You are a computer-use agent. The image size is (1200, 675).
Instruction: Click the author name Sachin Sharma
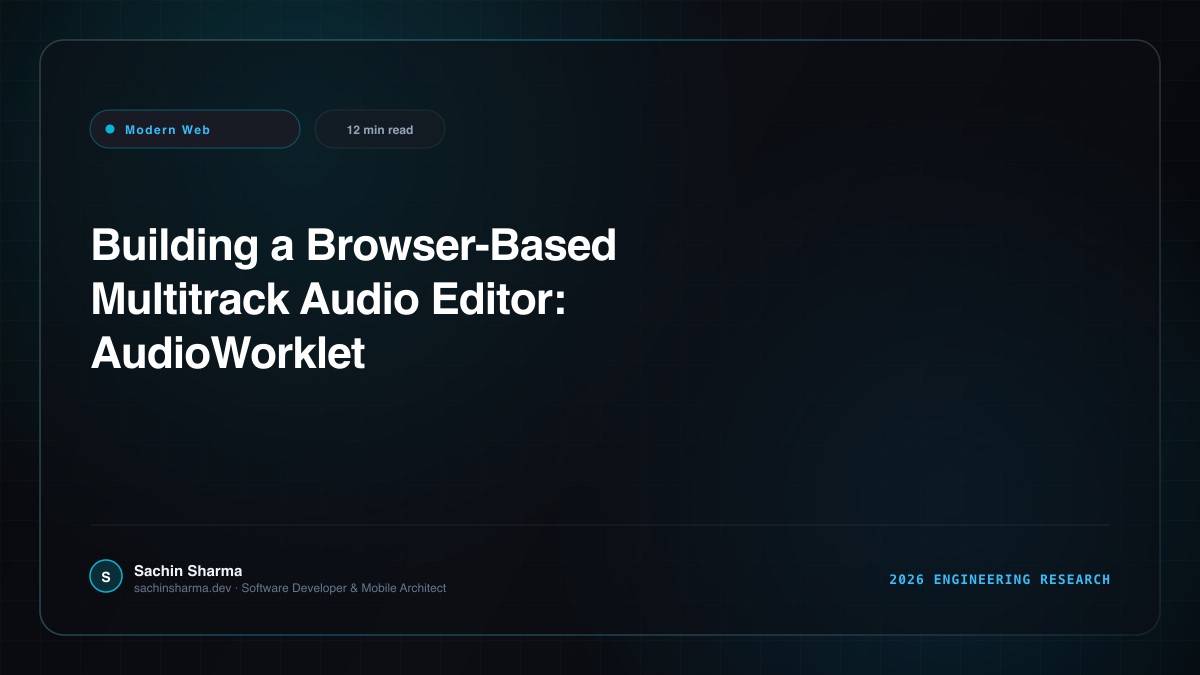188,570
